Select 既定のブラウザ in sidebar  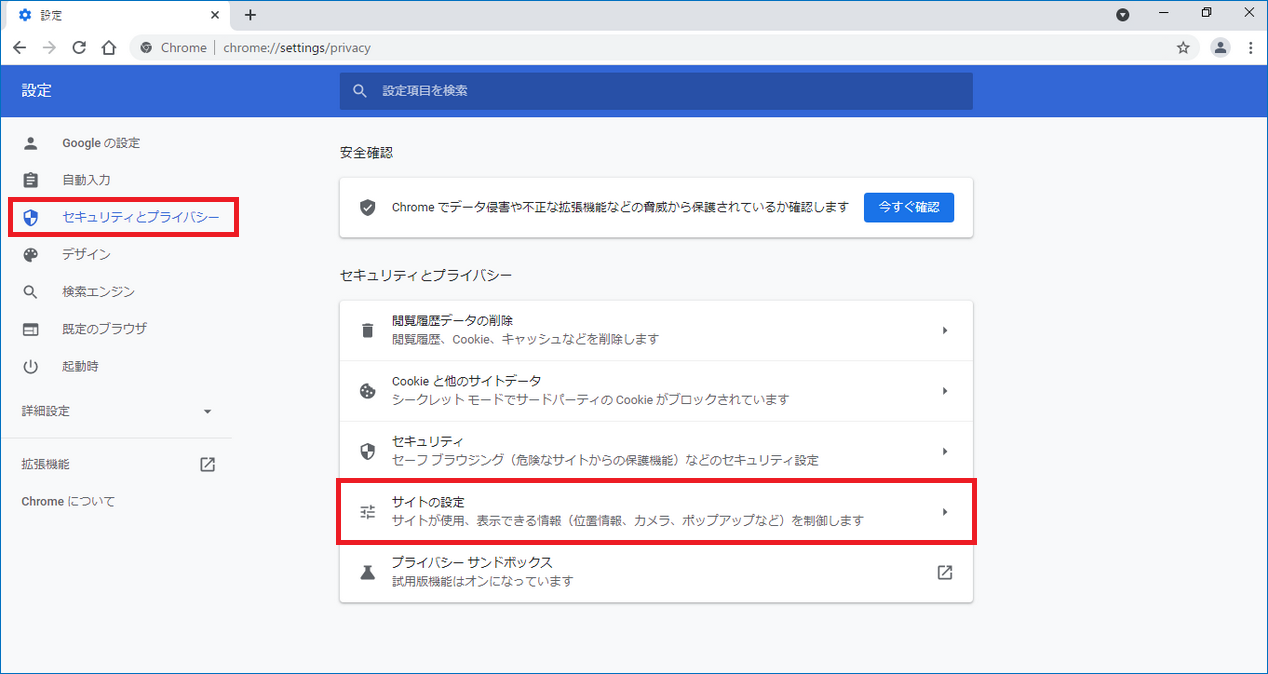pyautogui.click(x=104, y=329)
